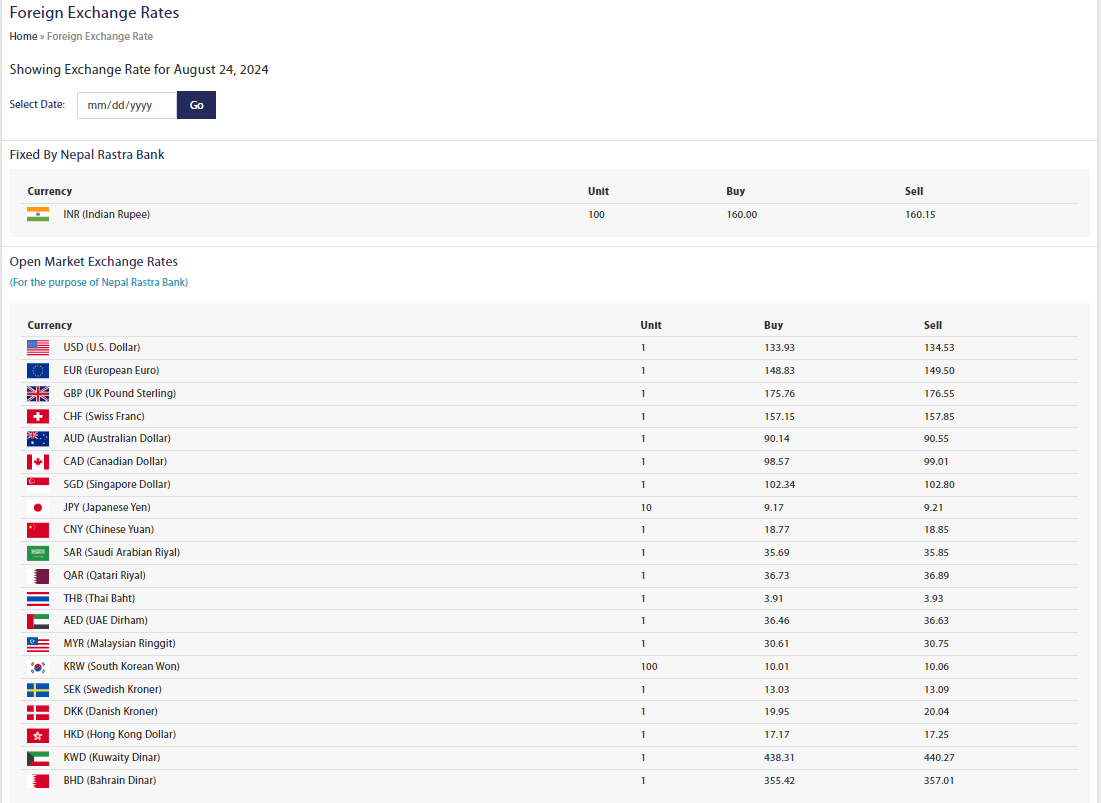Click the Japanese Yen flag icon
This screenshot has width=1101, height=803.
coord(38,507)
